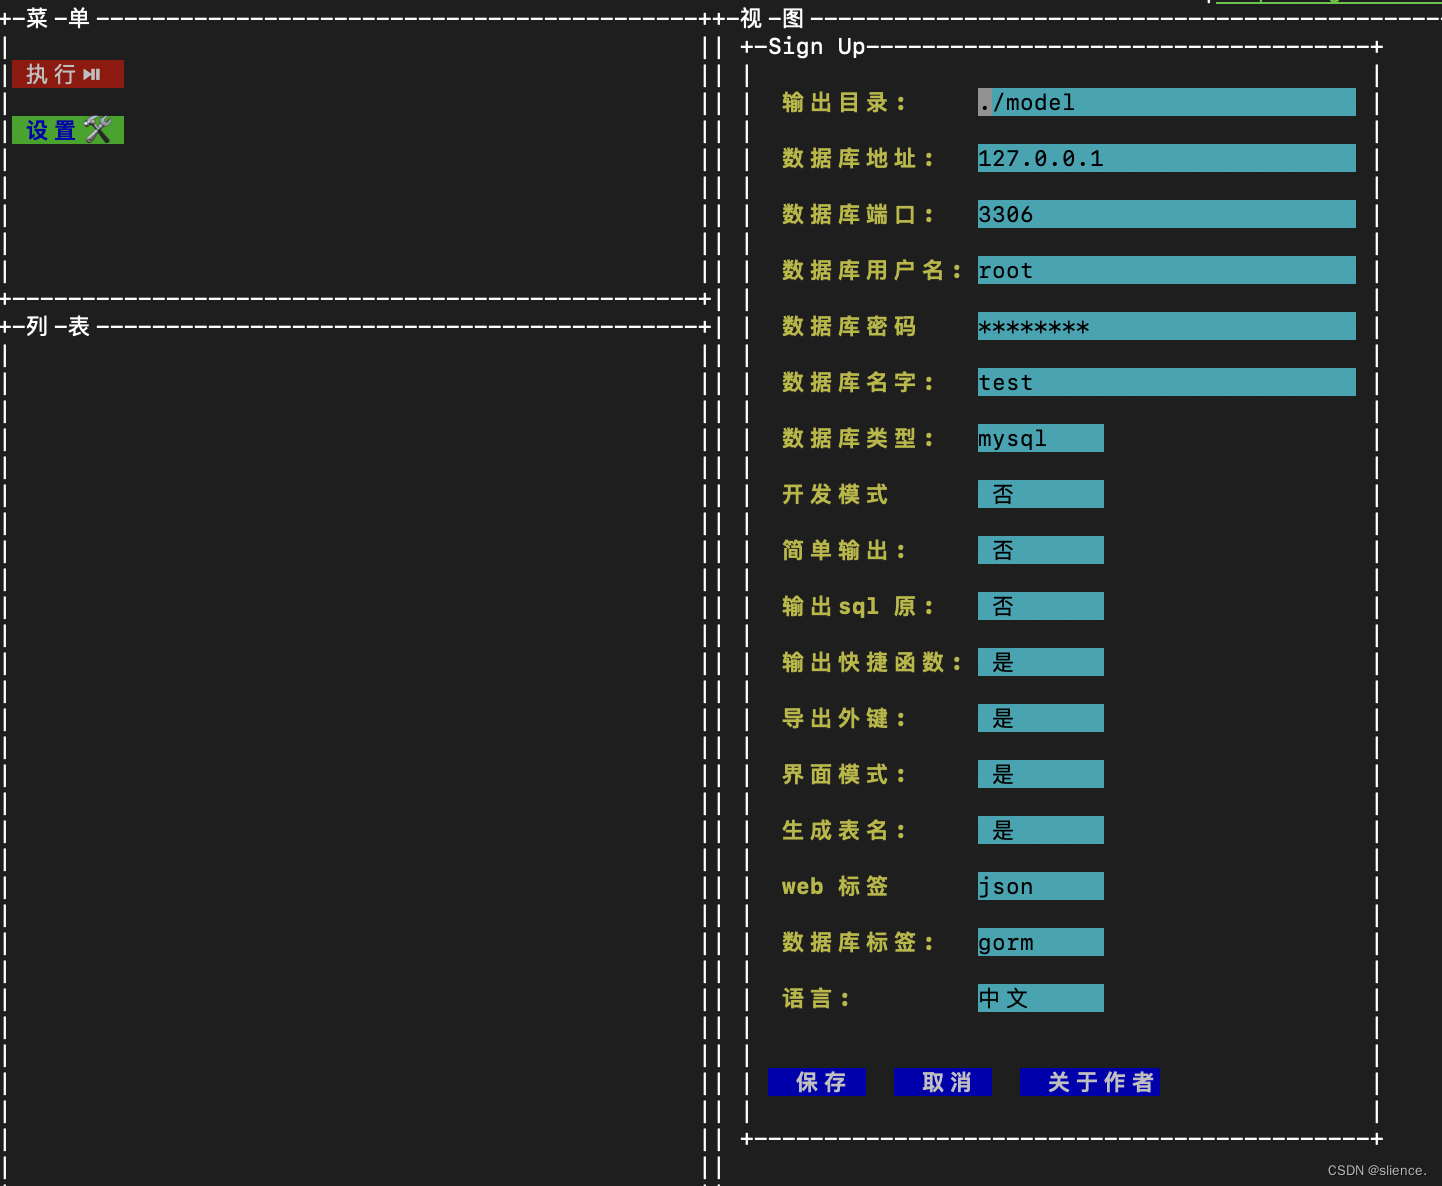Click the 输出目录 label text
The width and height of the screenshot is (1442, 1186).
(844, 102)
